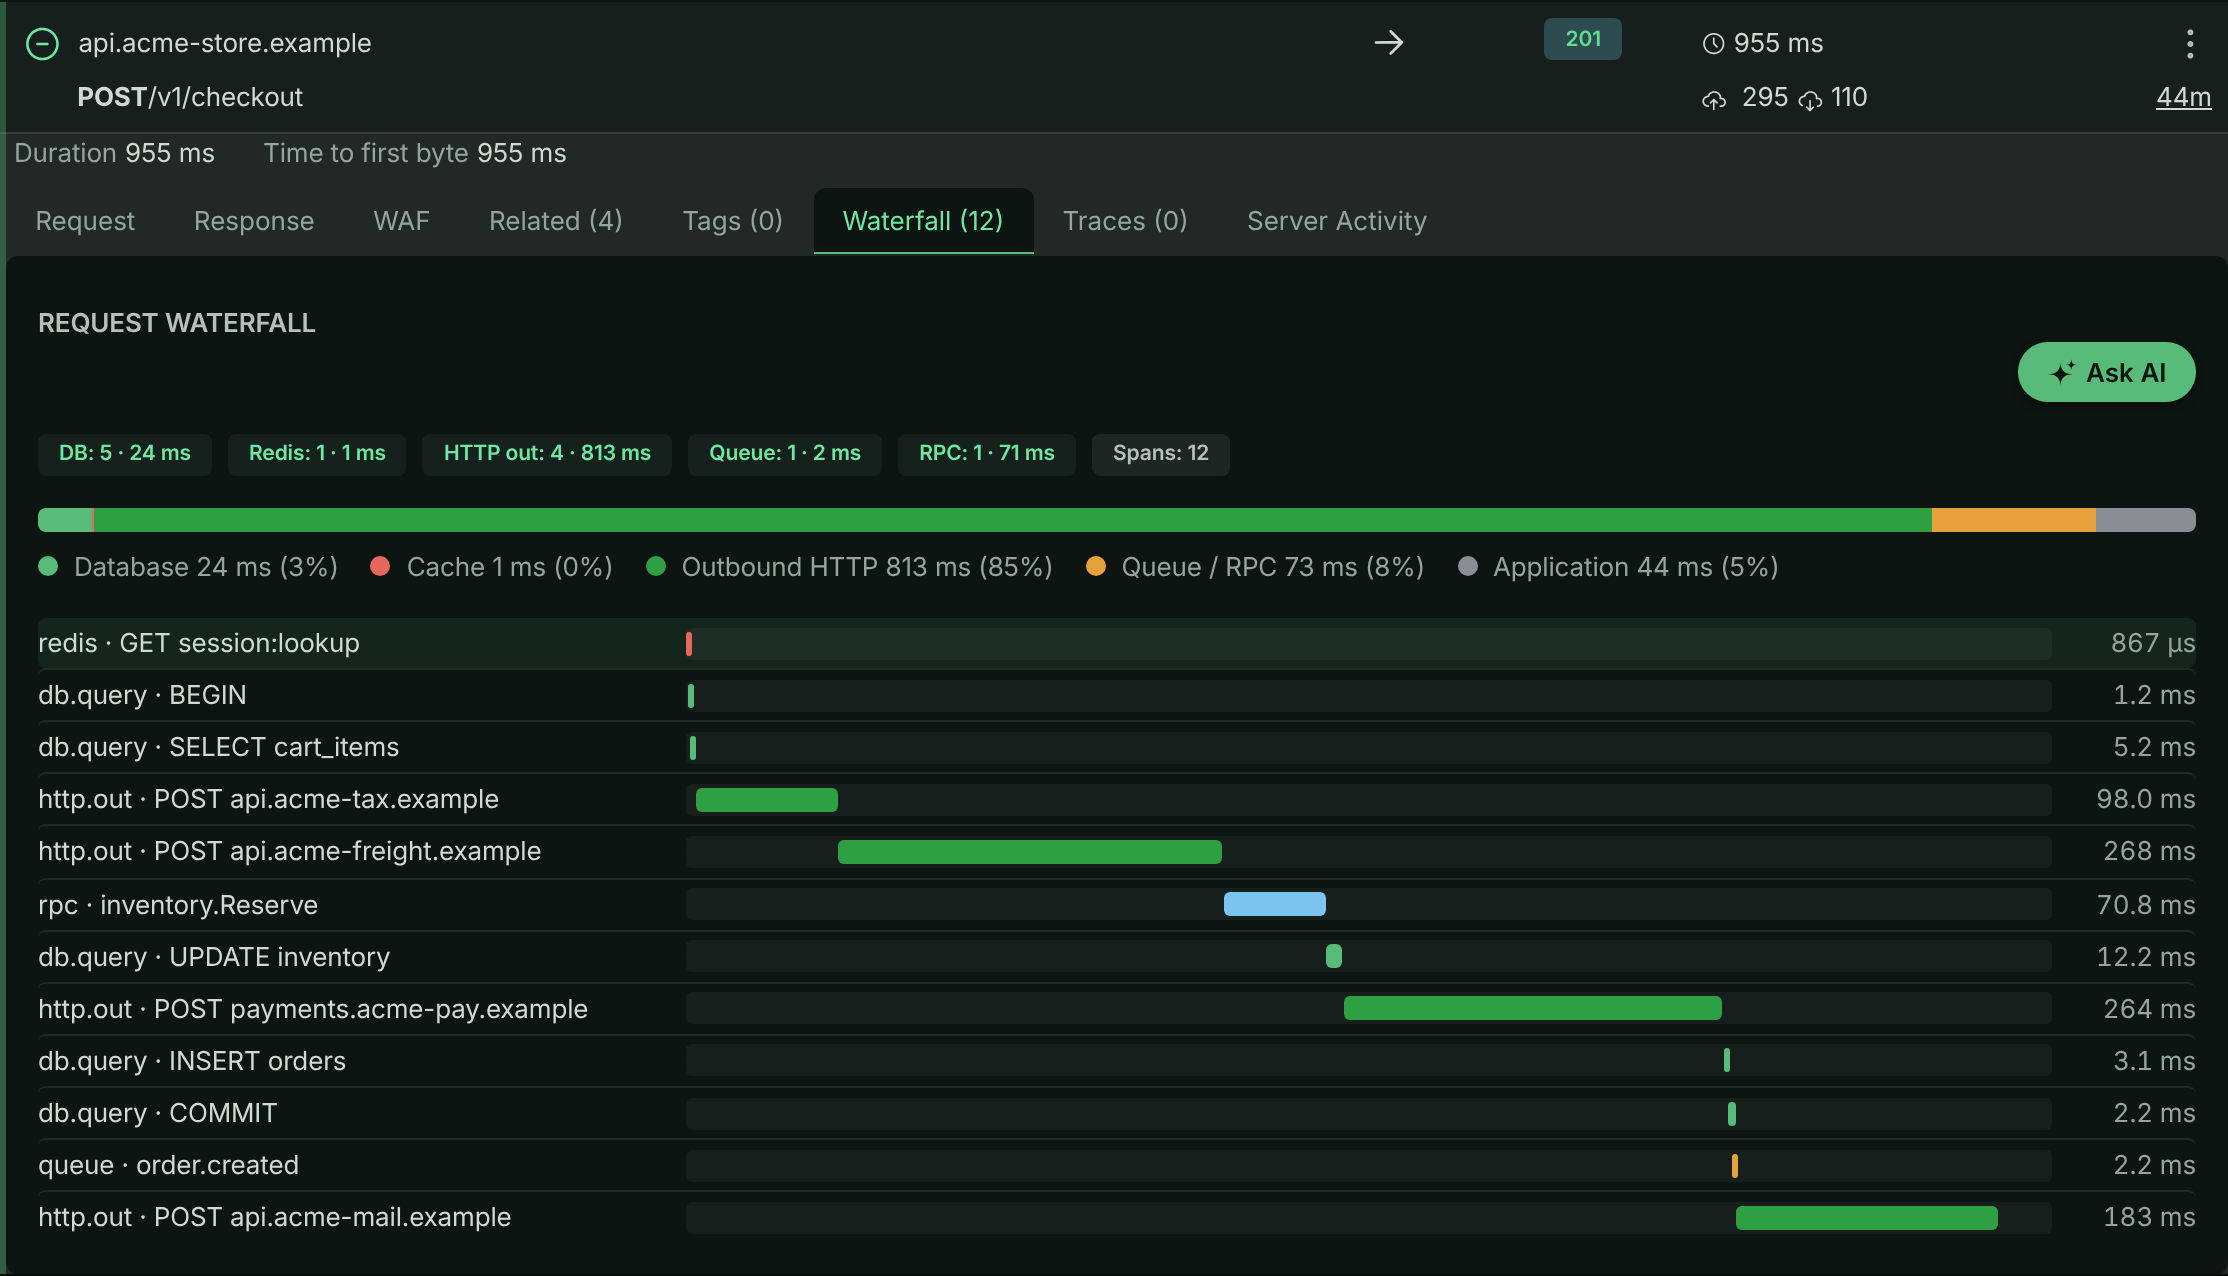Click the download cloud icon beside 110
Viewport: 2228px width, 1276px height.
pos(1810,100)
